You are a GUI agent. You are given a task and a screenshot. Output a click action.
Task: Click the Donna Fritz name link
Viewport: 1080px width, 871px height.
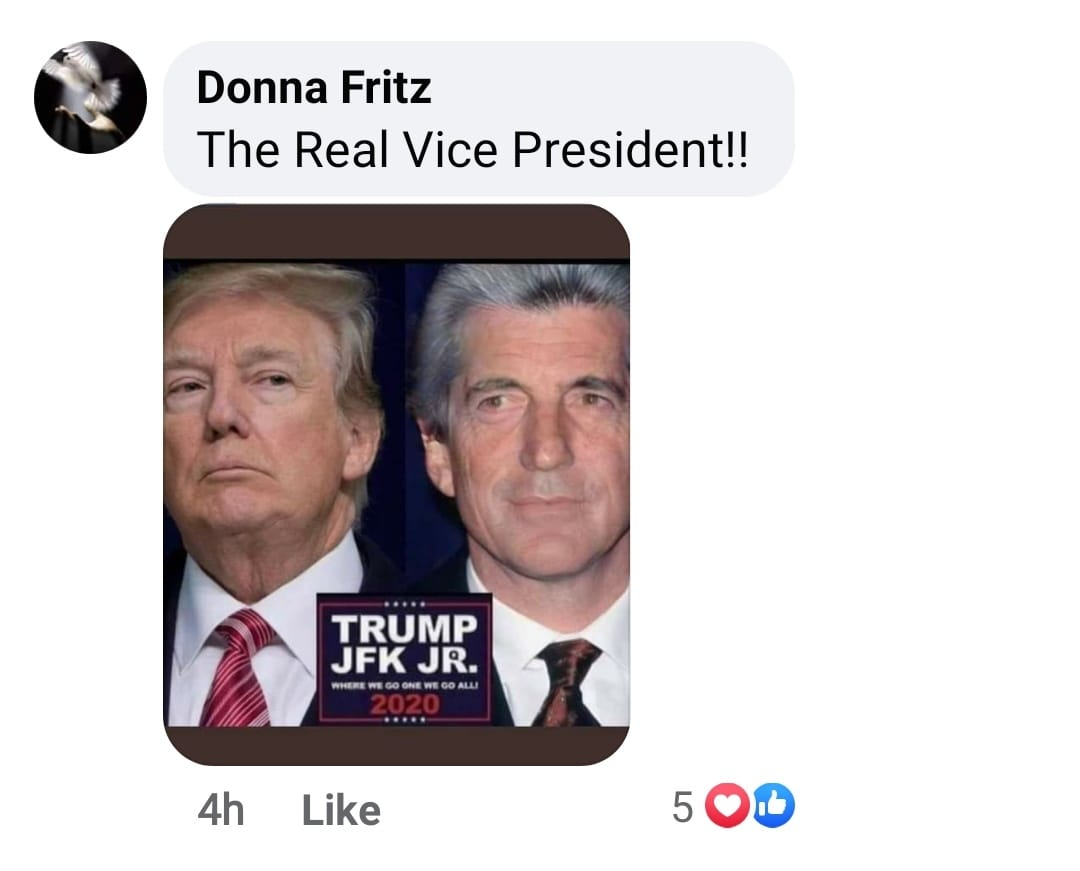[314, 88]
